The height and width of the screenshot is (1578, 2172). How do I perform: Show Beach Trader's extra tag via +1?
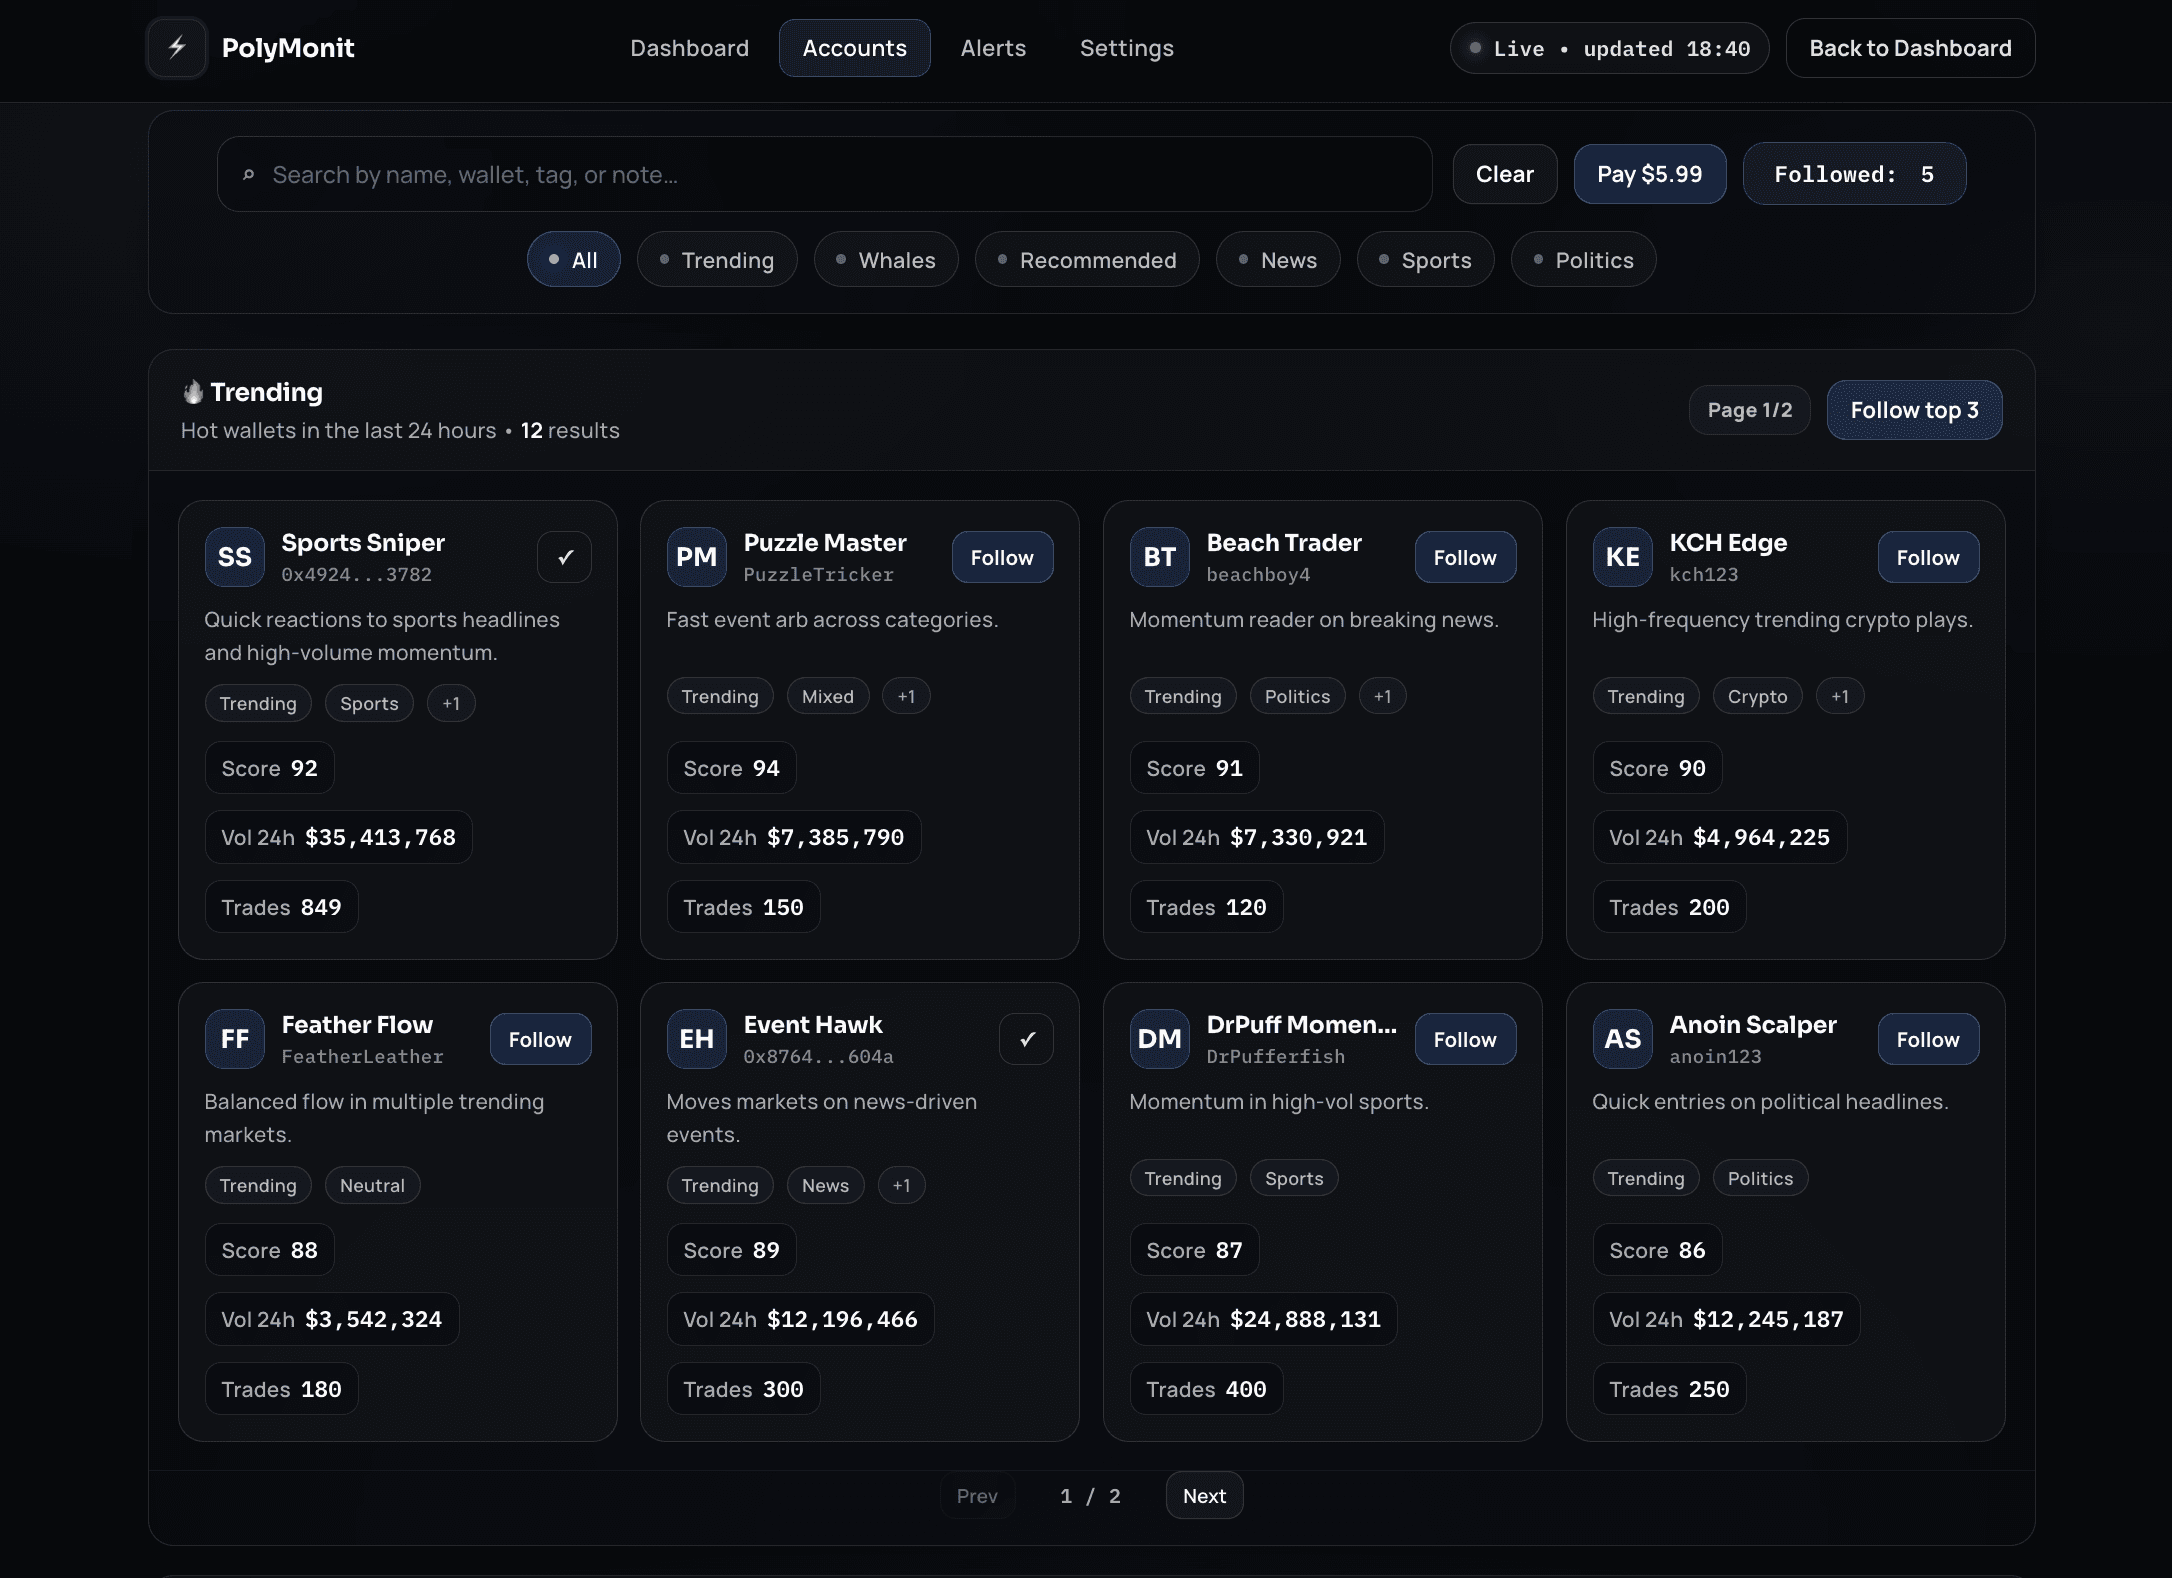coord(1383,696)
